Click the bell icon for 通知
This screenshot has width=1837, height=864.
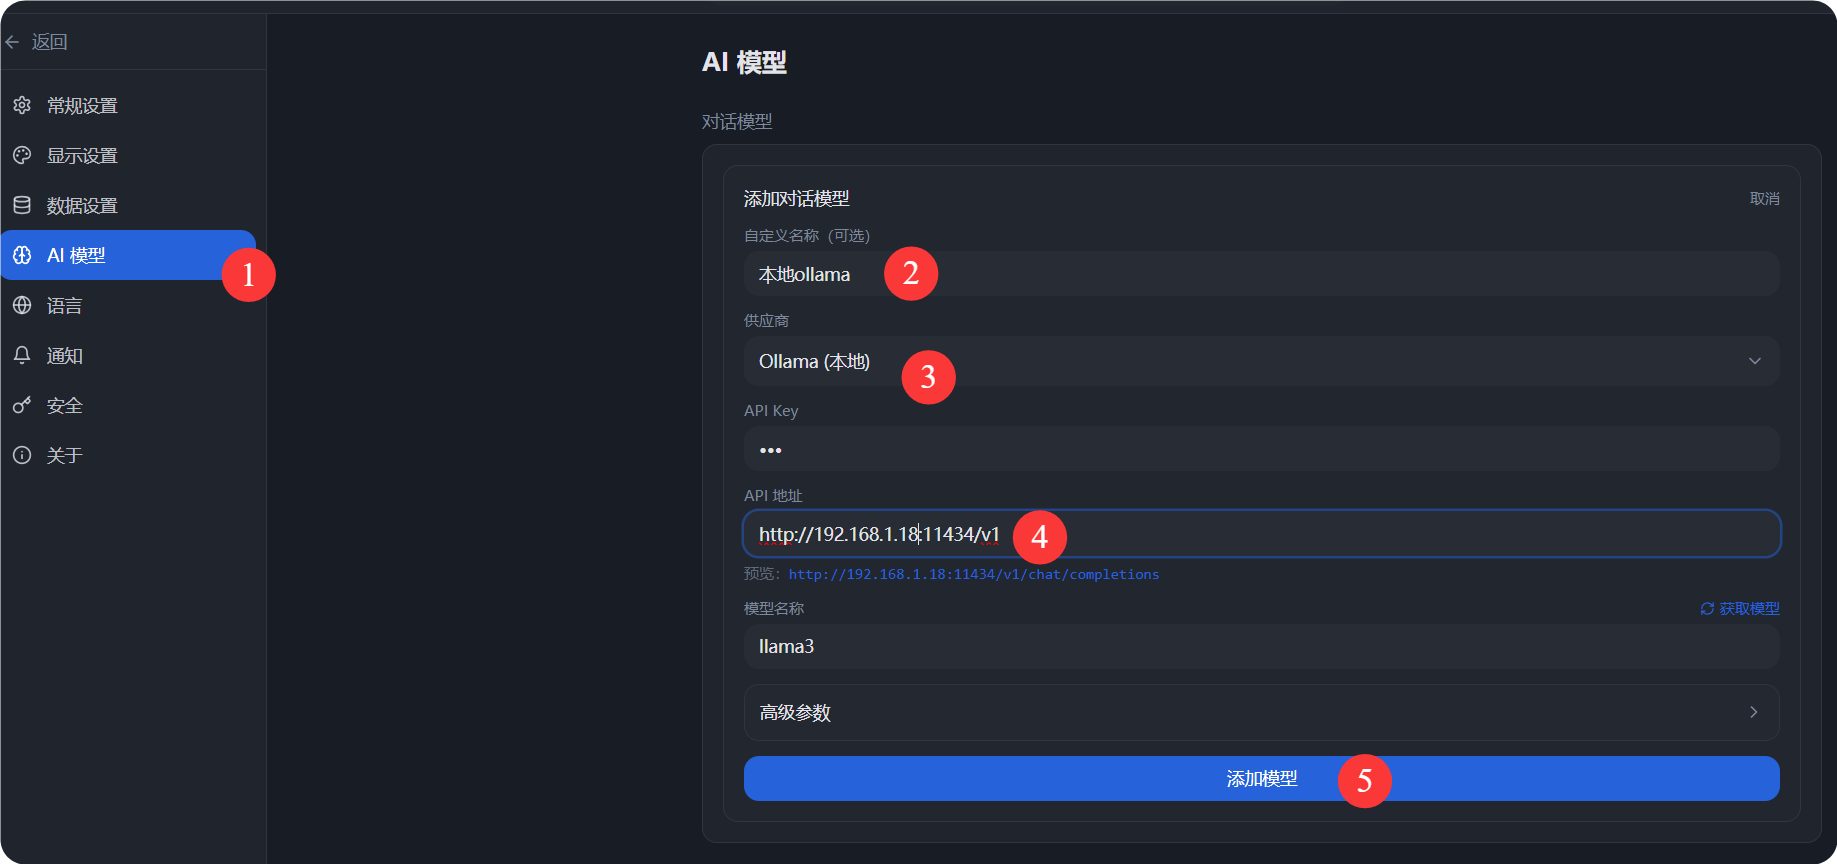click(22, 355)
